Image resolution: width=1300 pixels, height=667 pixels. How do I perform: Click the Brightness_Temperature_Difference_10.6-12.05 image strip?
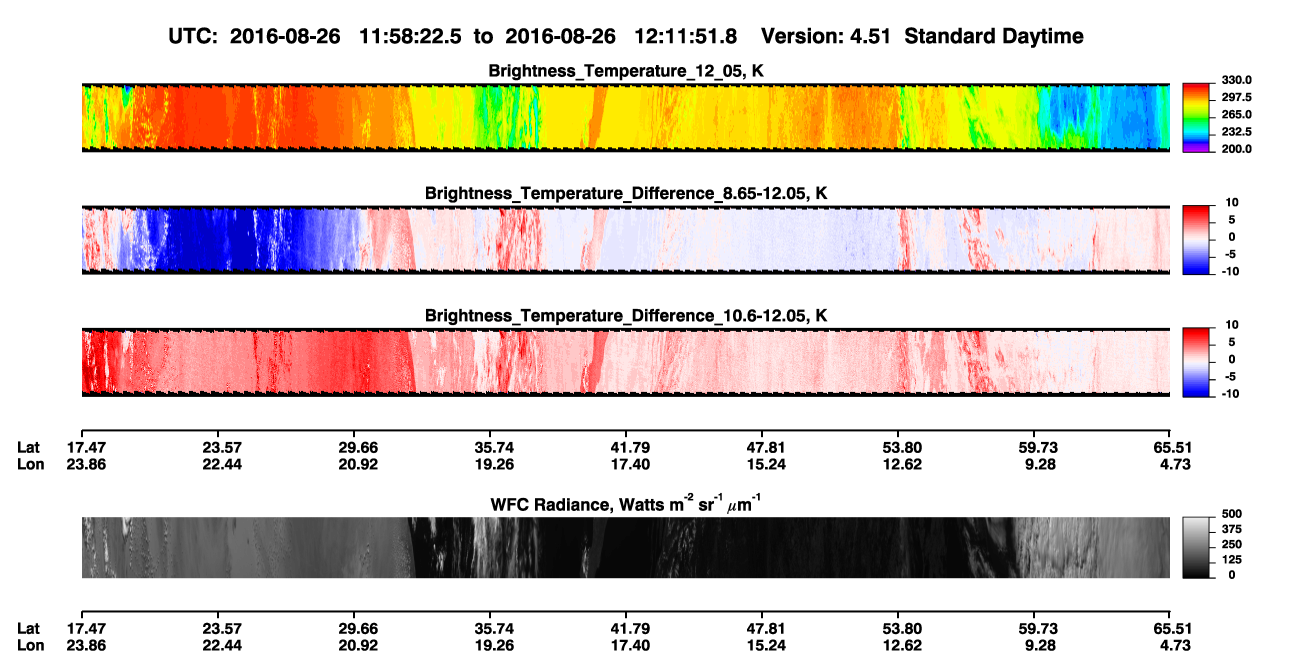point(625,362)
